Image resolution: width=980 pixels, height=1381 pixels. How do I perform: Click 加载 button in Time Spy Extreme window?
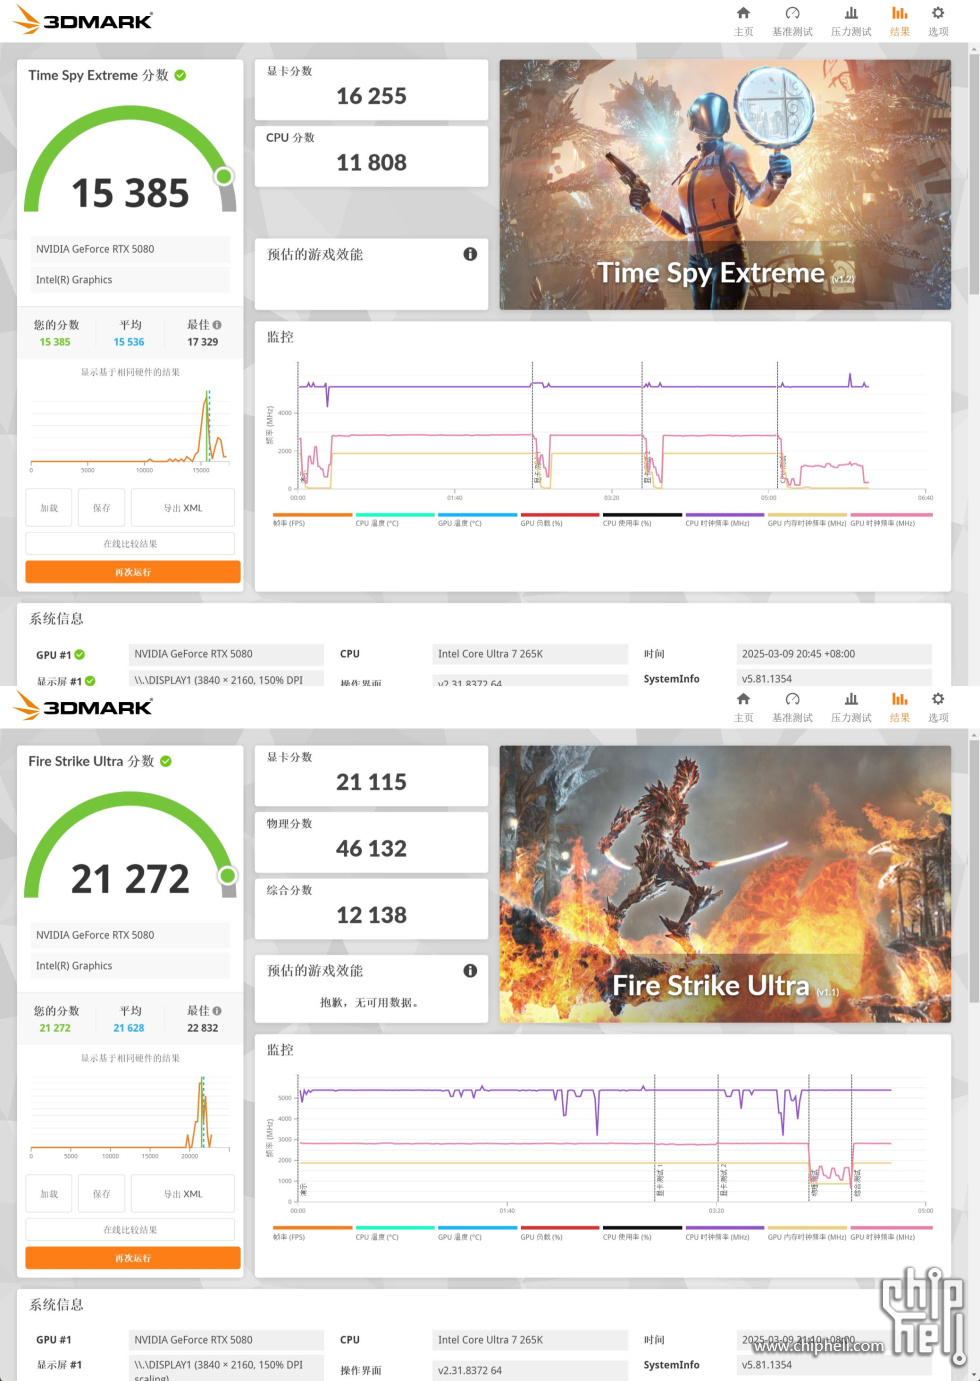point(49,508)
